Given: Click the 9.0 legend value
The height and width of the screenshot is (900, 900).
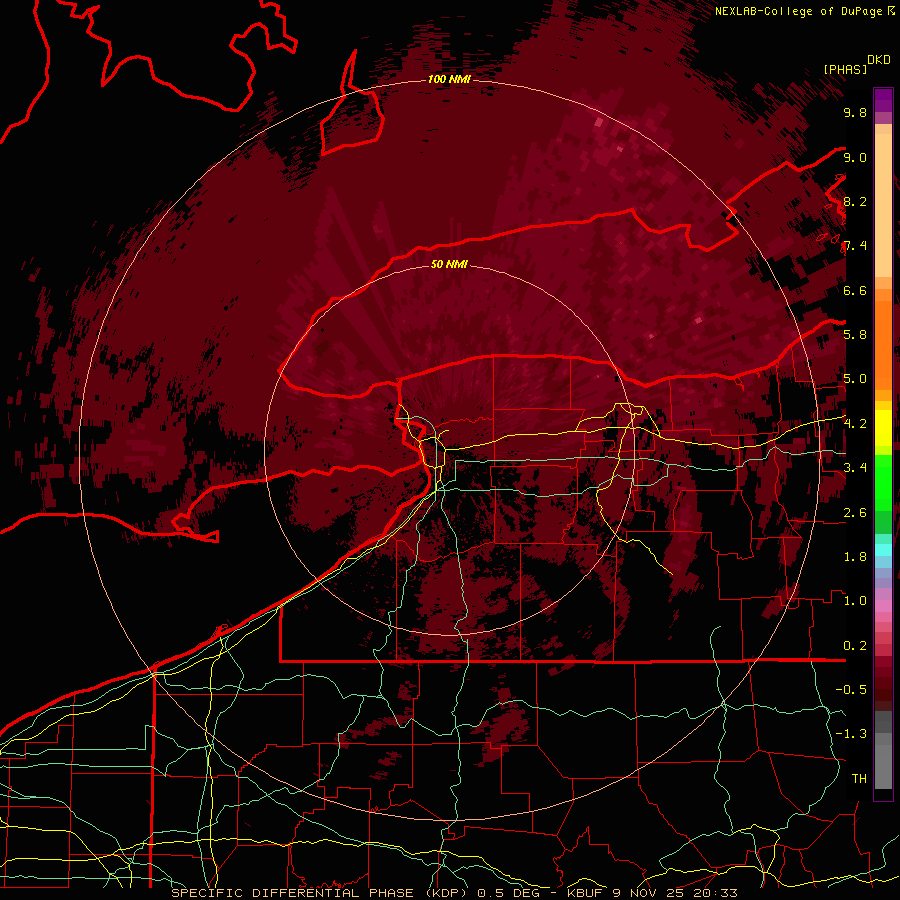Looking at the screenshot, I should click(x=855, y=158).
